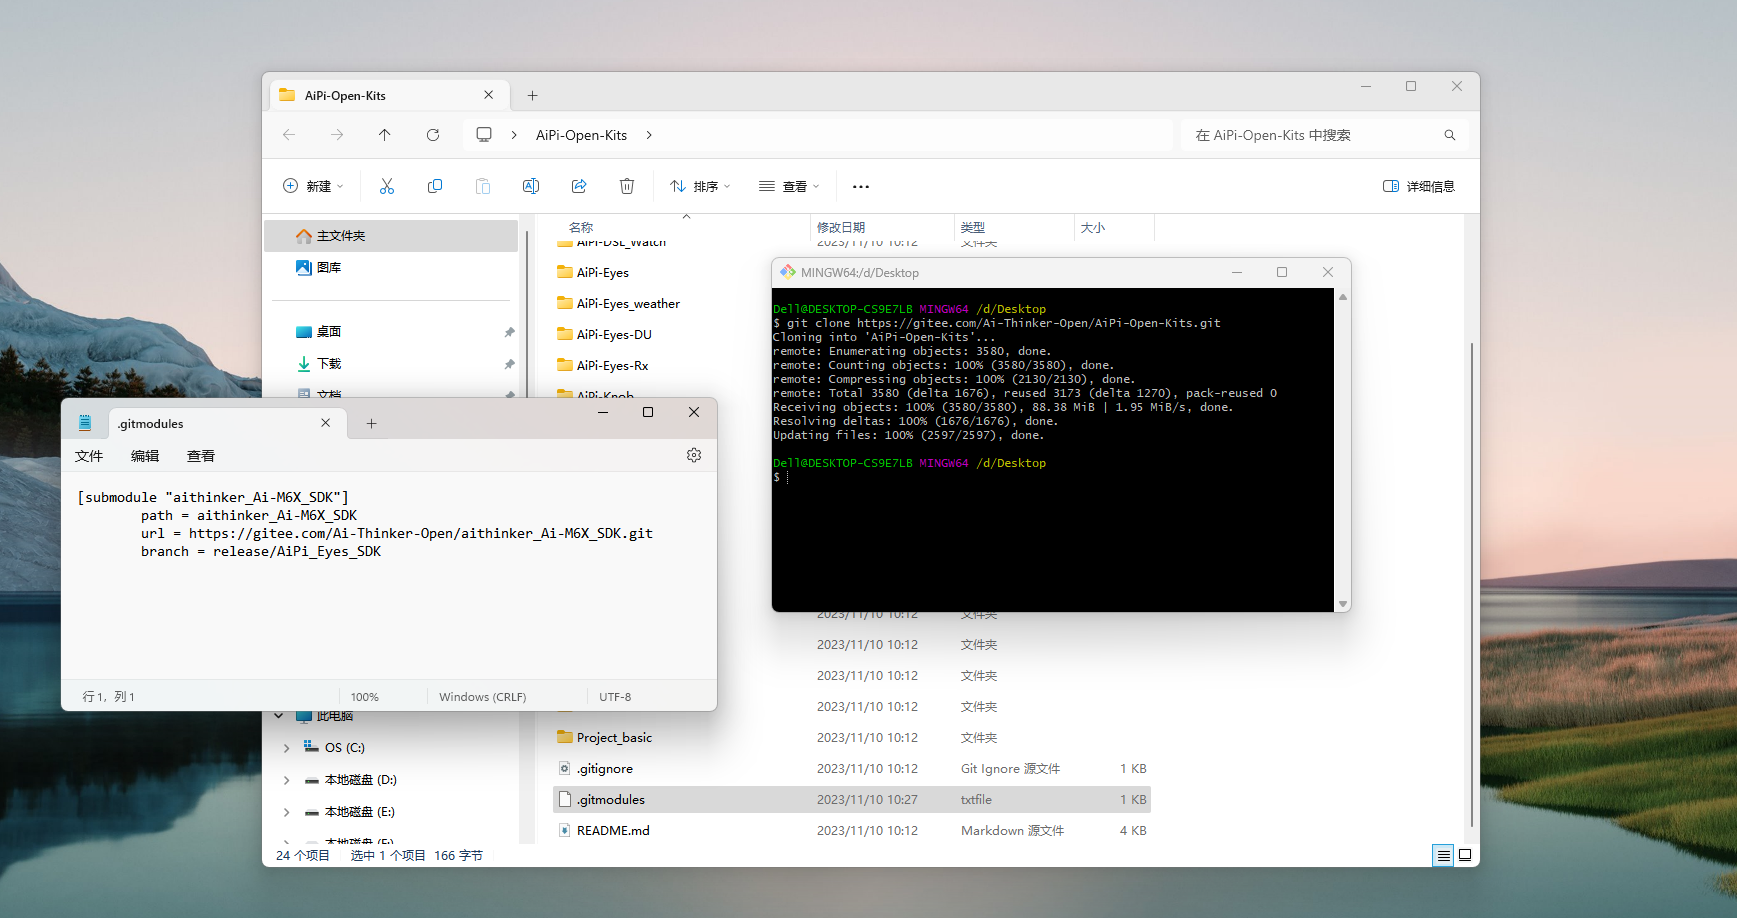The image size is (1737, 918).
Task: Unpin 桌面 using its pin icon
Action: 509,332
